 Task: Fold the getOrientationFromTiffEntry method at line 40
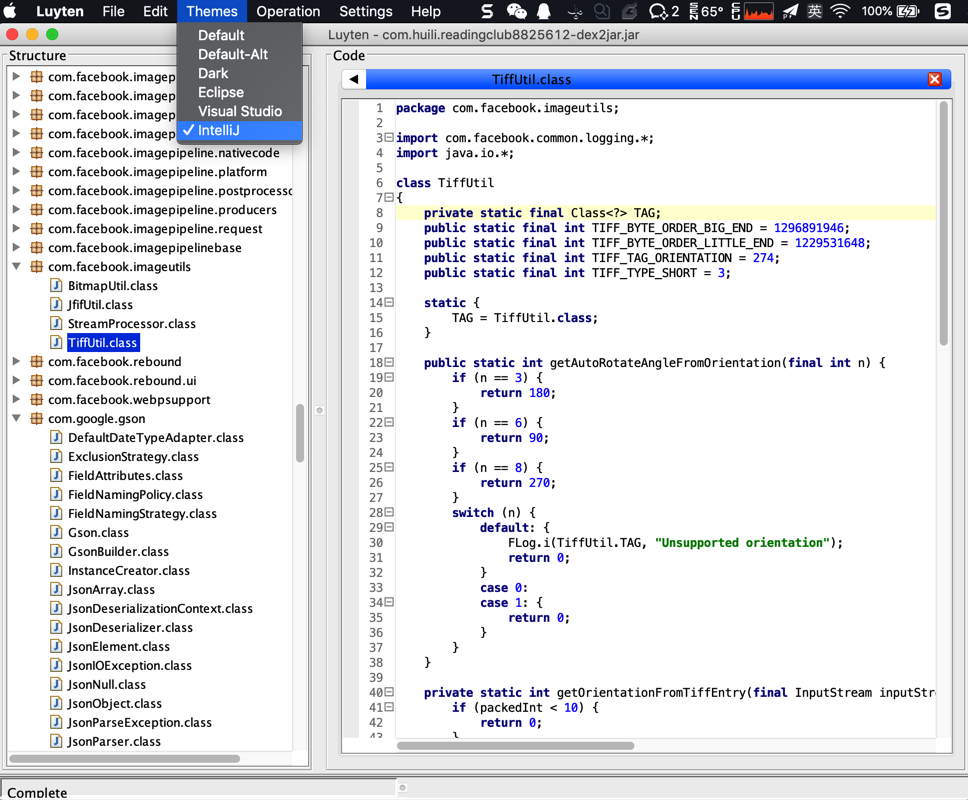click(x=389, y=692)
